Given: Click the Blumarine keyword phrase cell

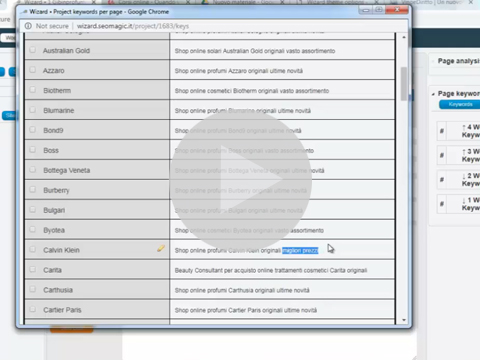Looking at the screenshot, I should [x=282, y=110].
